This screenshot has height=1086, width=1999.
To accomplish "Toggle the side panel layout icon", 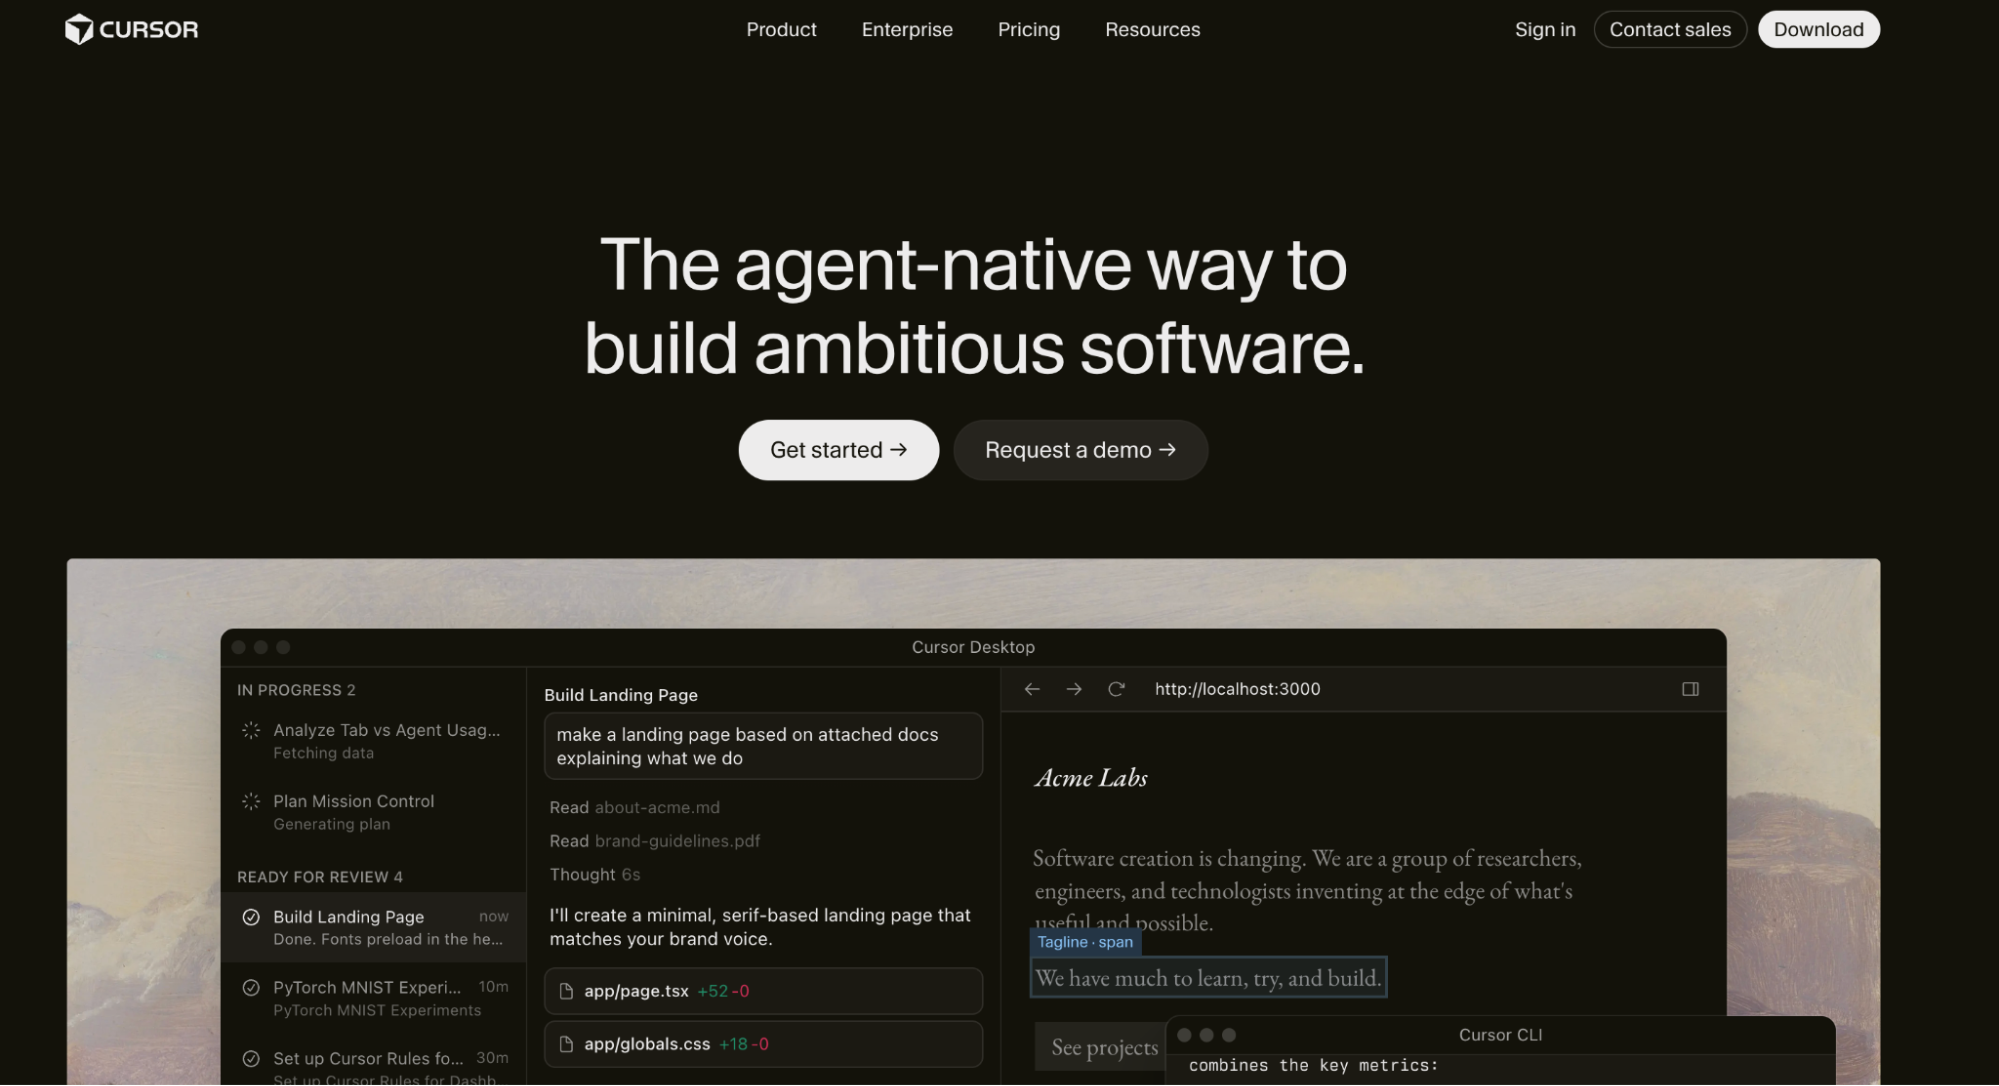I will [x=1690, y=689].
